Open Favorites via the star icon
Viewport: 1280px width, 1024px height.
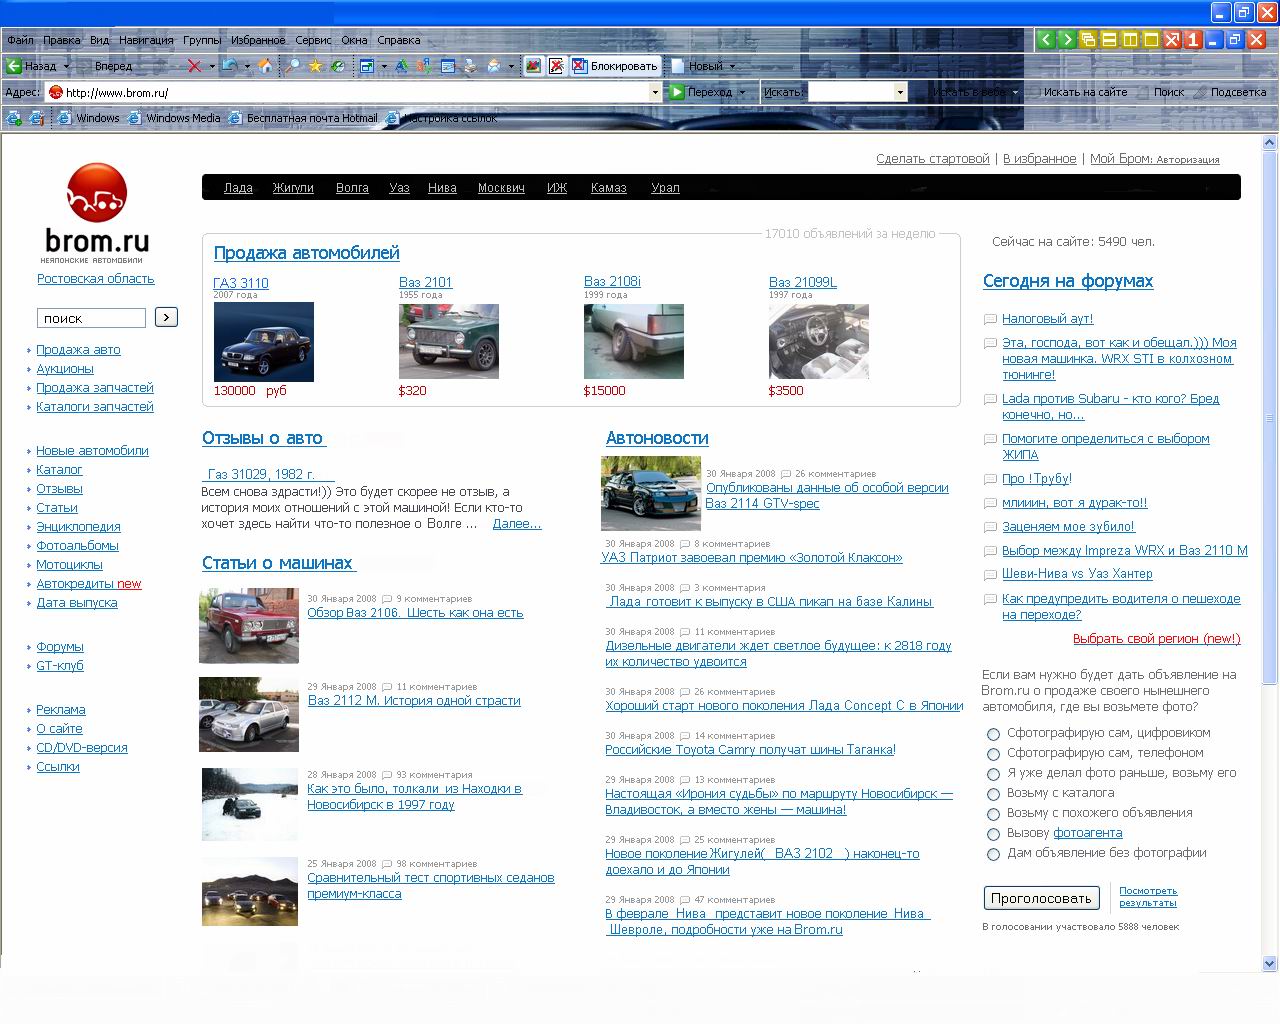tap(315, 66)
